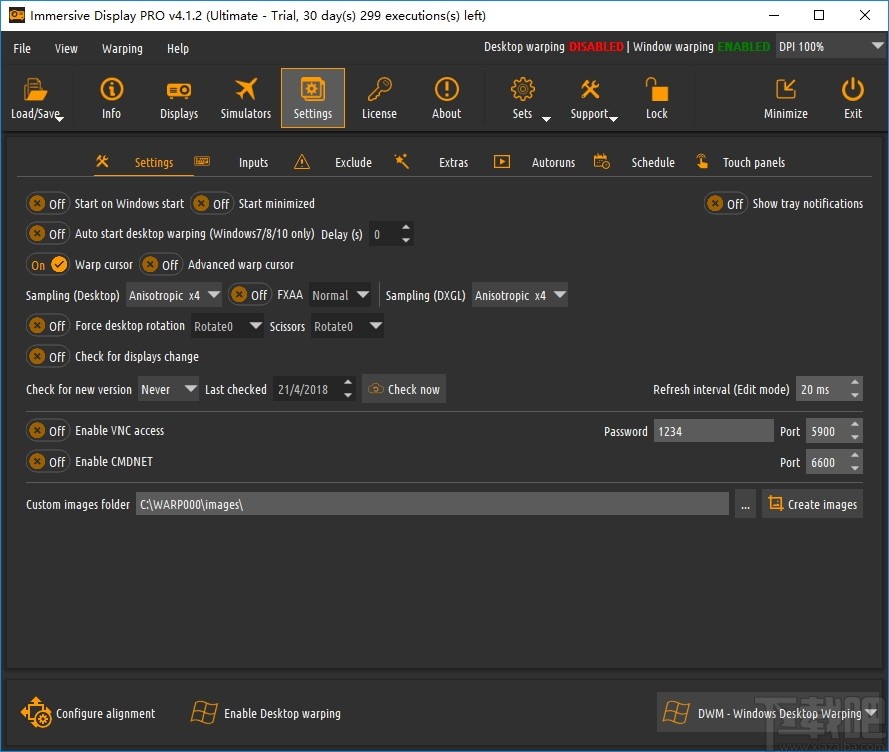The width and height of the screenshot is (889, 752).
Task: Click the Custom images folder path field
Action: point(432,504)
